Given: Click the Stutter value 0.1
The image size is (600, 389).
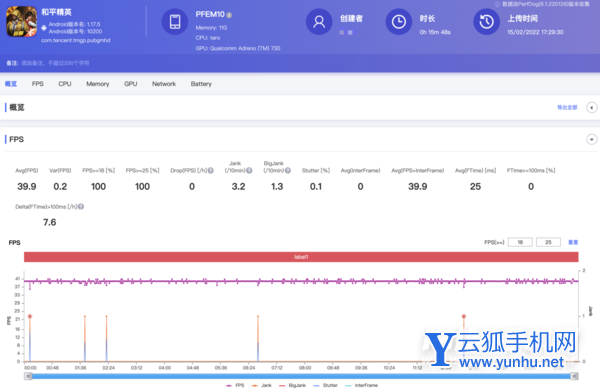Looking at the screenshot, I should (x=316, y=187).
